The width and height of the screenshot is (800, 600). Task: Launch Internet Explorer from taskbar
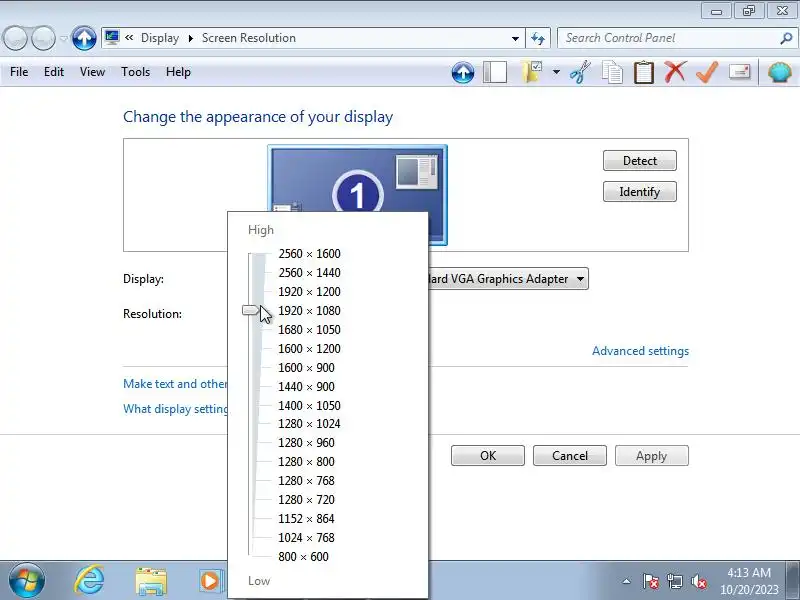tap(89, 581)
